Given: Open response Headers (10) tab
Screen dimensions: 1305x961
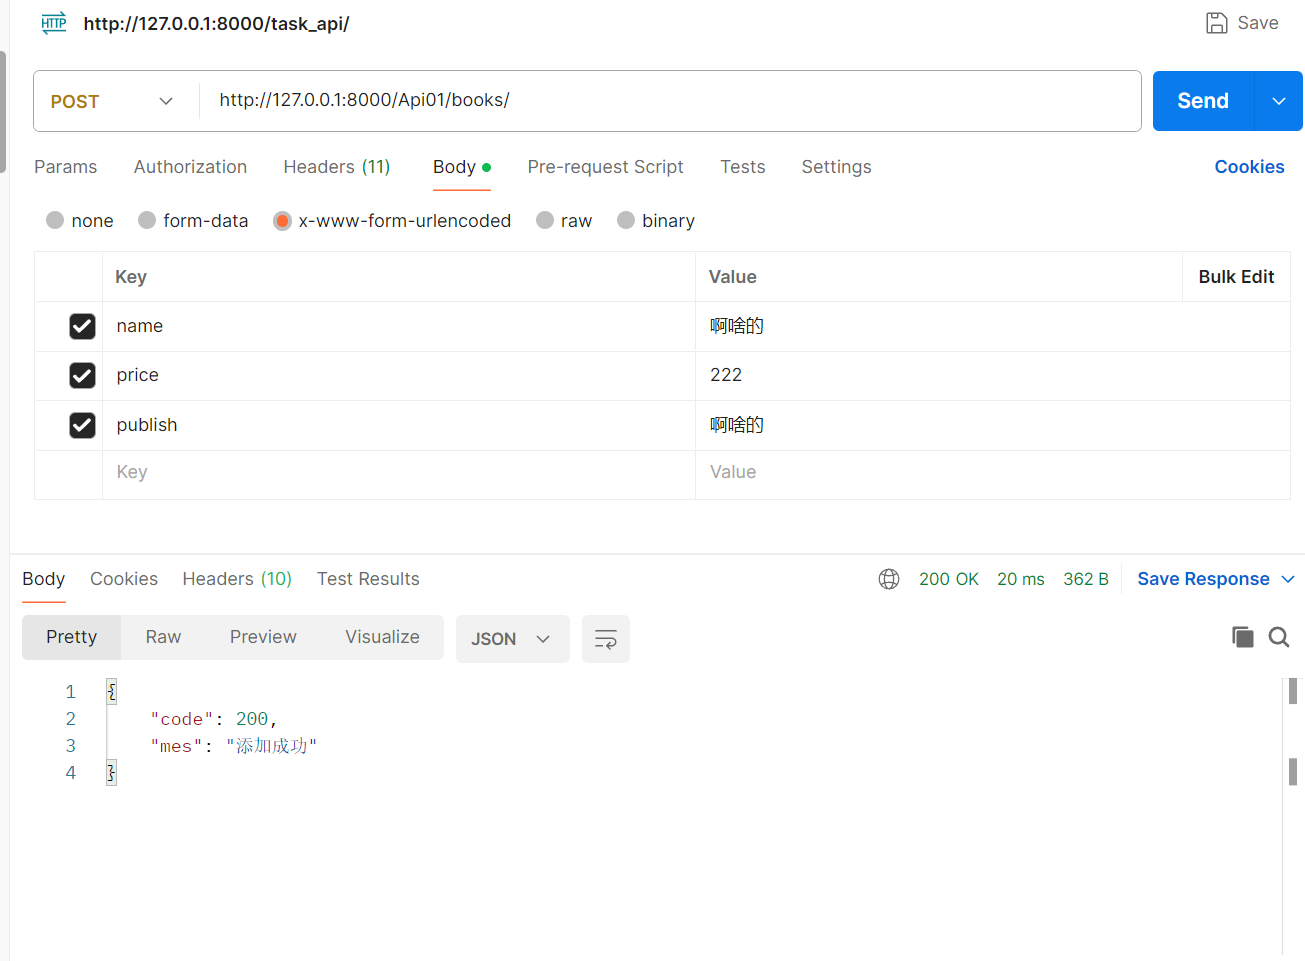Looking at the screenshot, I should 237,579.
